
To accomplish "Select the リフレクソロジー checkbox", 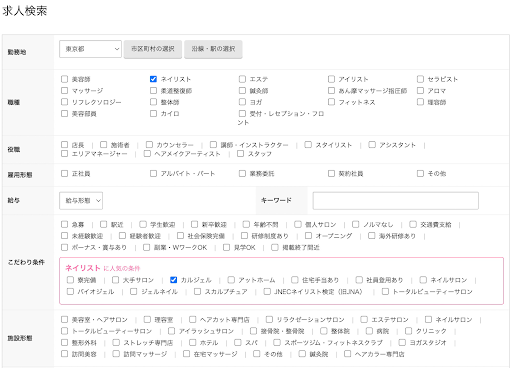I will point(64,102).
